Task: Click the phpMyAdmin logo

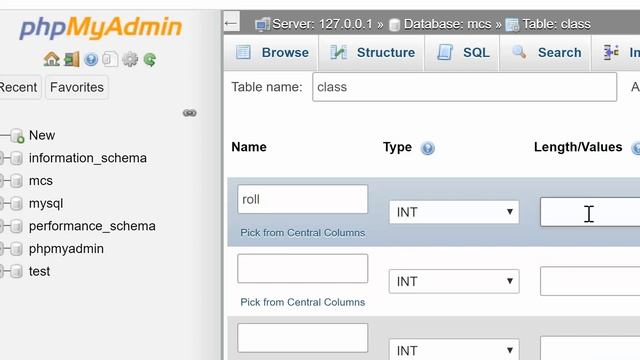Action: (100, 28)
